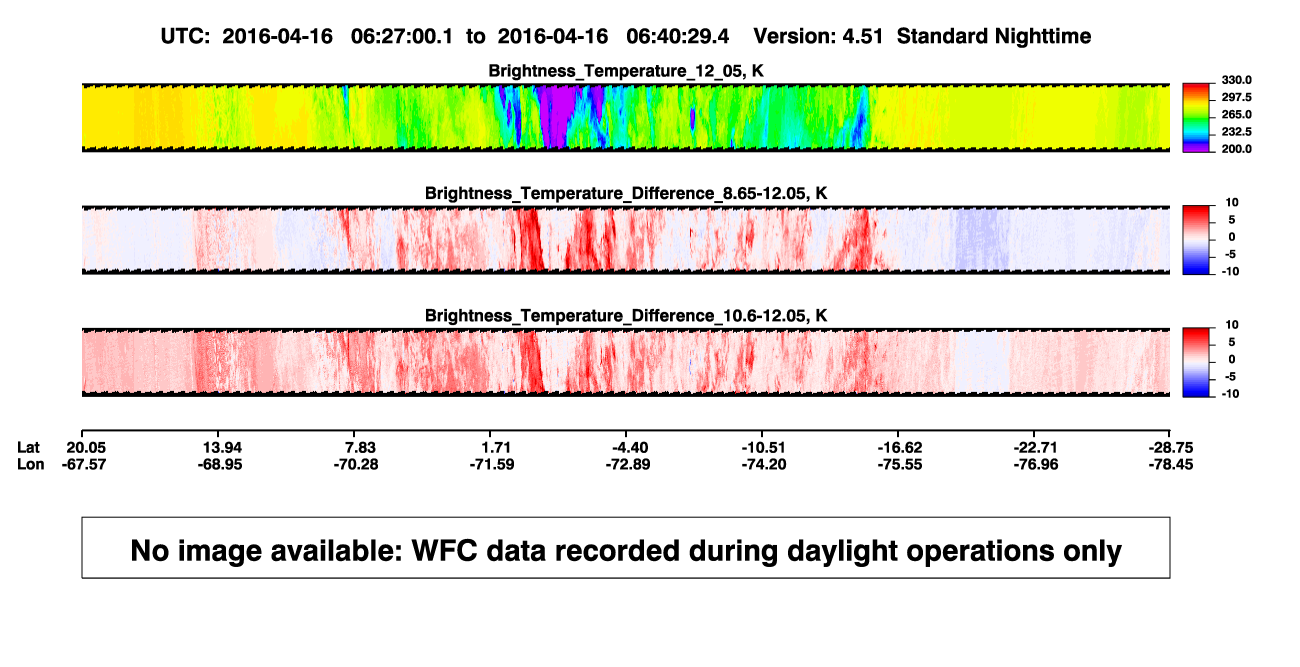Viewport: 1300px width, 667px height.
Task: Click latitude tick value -10.51
Action: 762,447
